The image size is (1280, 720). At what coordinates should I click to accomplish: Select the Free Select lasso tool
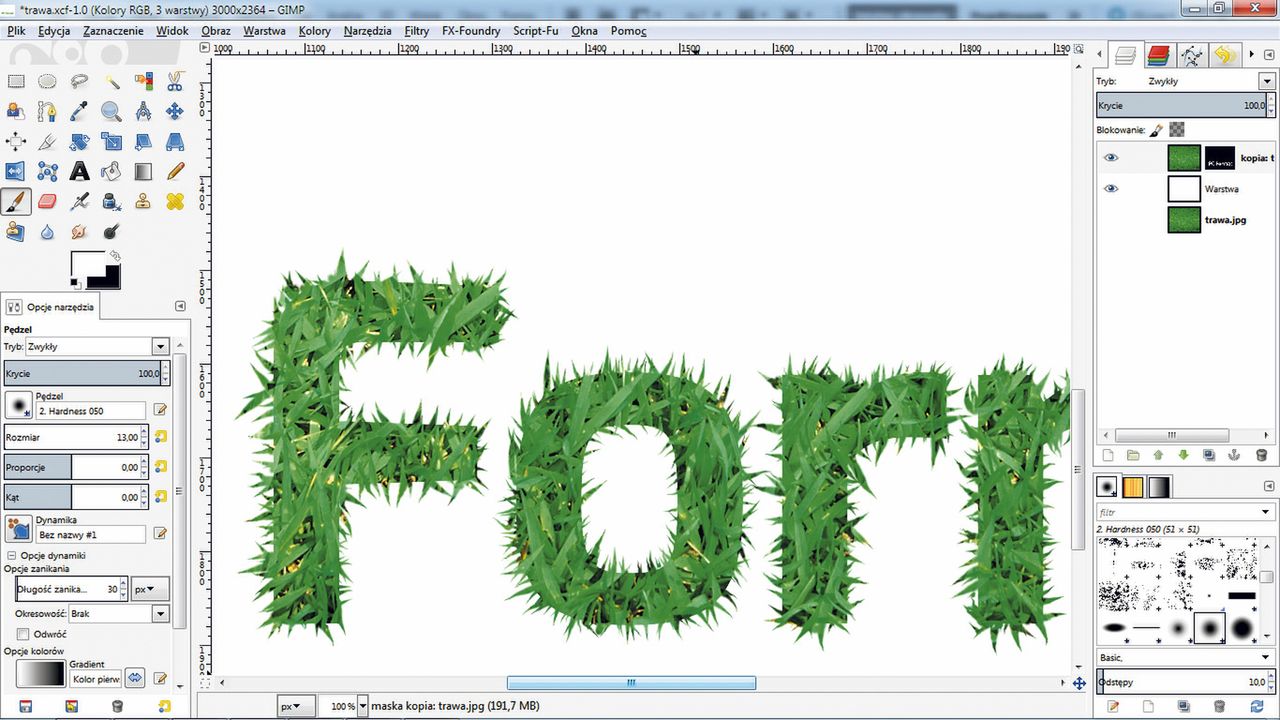[x=79, y=82]
